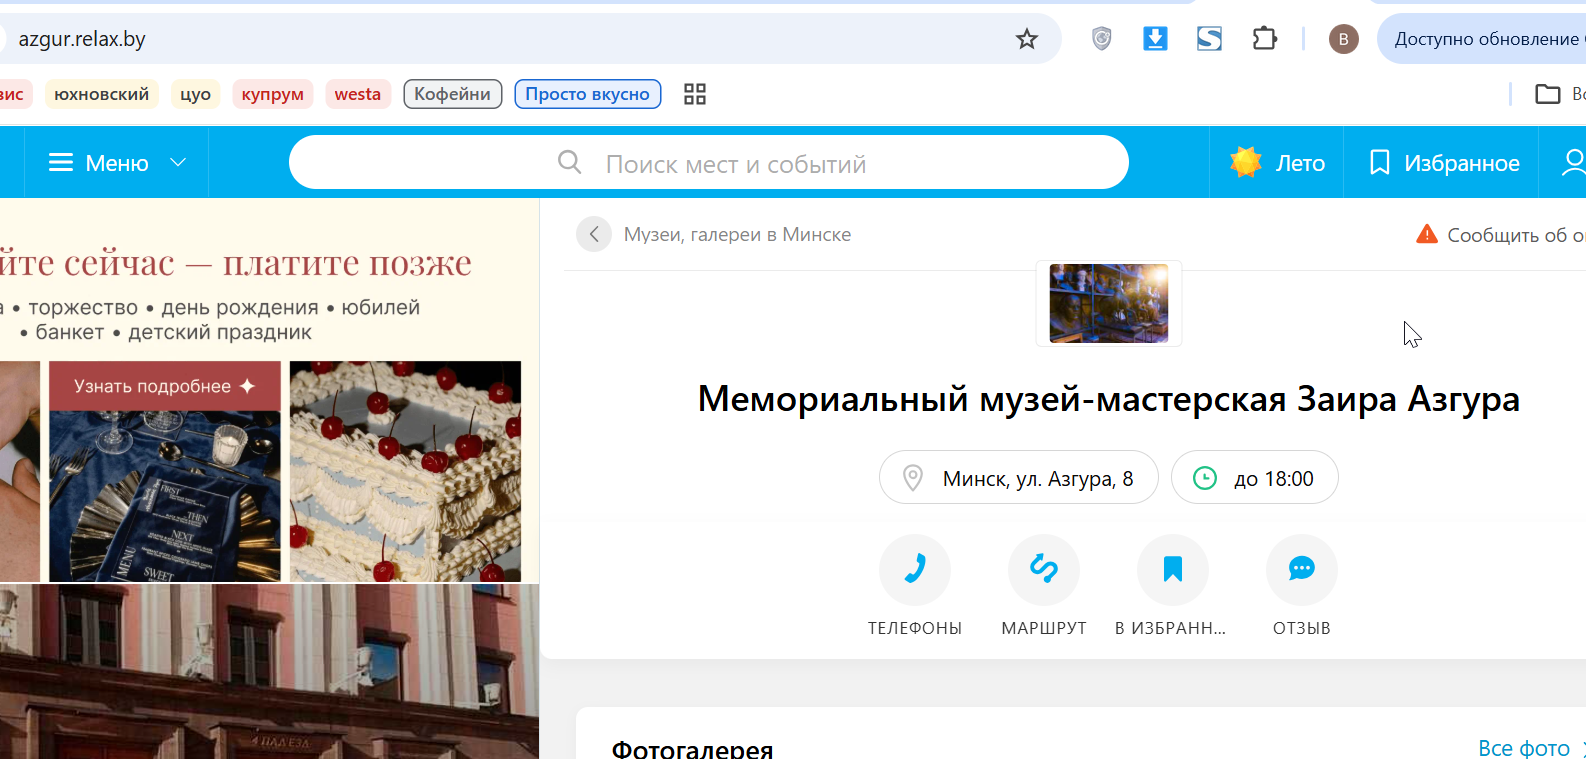Click the orange warning triangle icon
Screen dimensions: 1586x759
1427,234
